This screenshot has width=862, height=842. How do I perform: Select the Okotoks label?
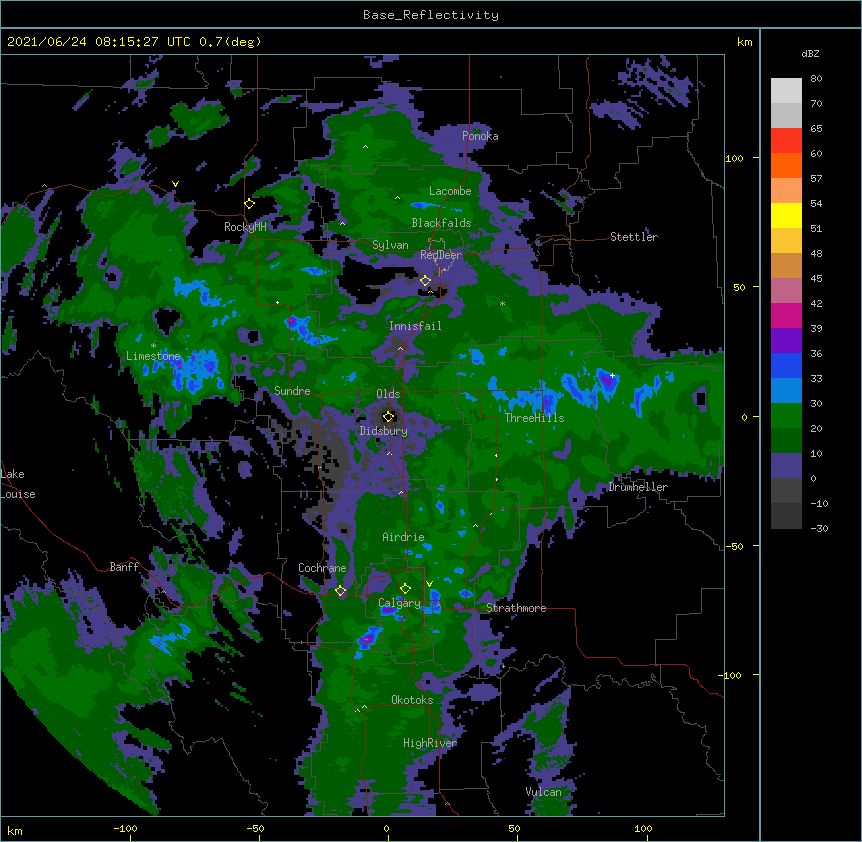412,700
